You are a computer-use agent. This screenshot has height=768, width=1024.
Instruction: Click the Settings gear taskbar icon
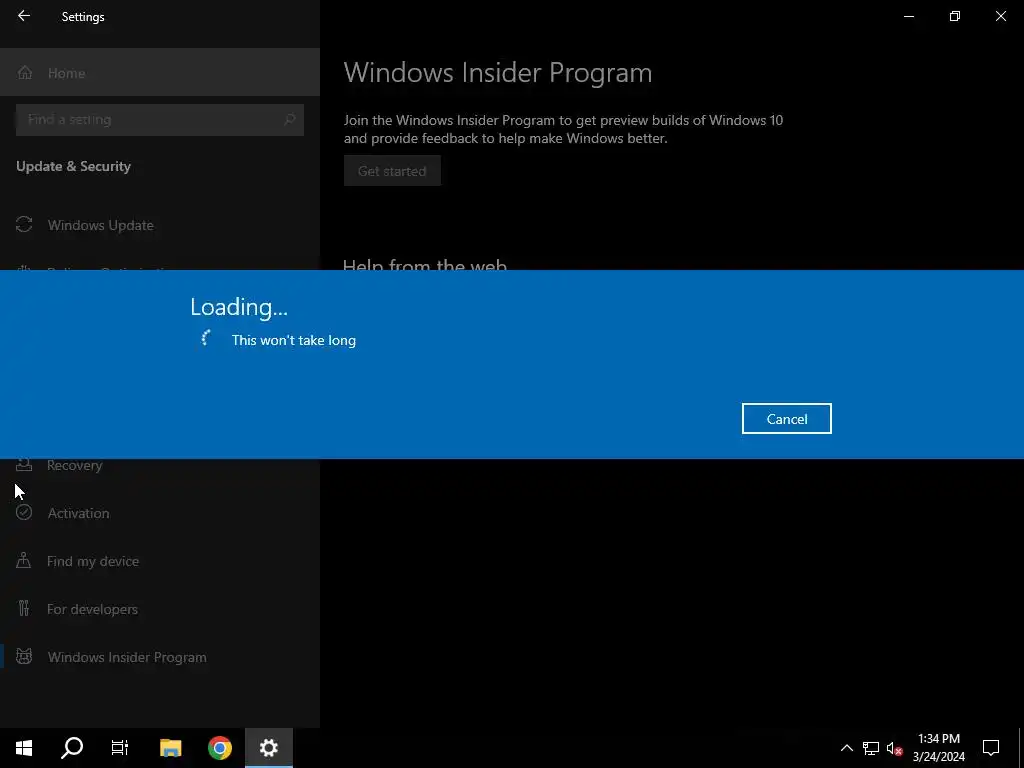268,748
